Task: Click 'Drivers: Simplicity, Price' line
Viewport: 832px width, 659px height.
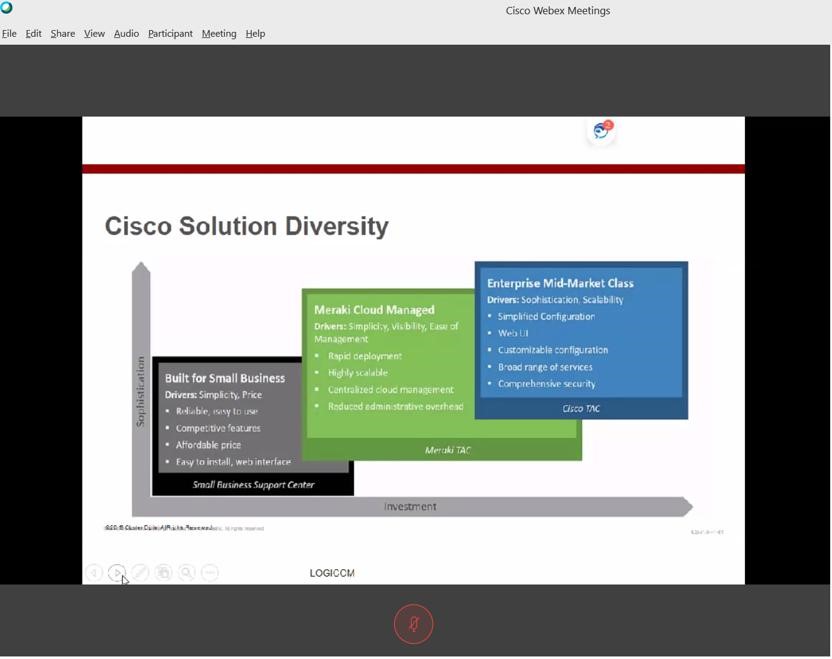Action: pos(213,395)
